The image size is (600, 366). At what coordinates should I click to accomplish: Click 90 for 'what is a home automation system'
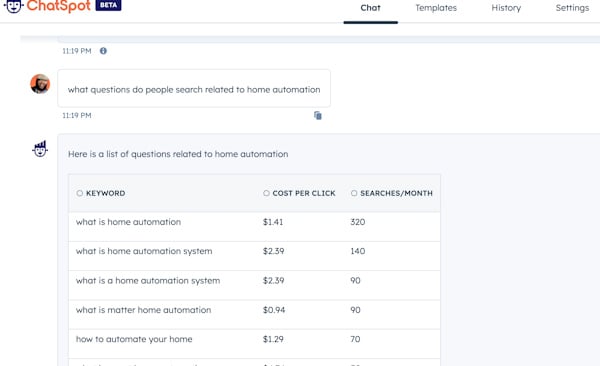pyautogui.click(x=355, y=281)
